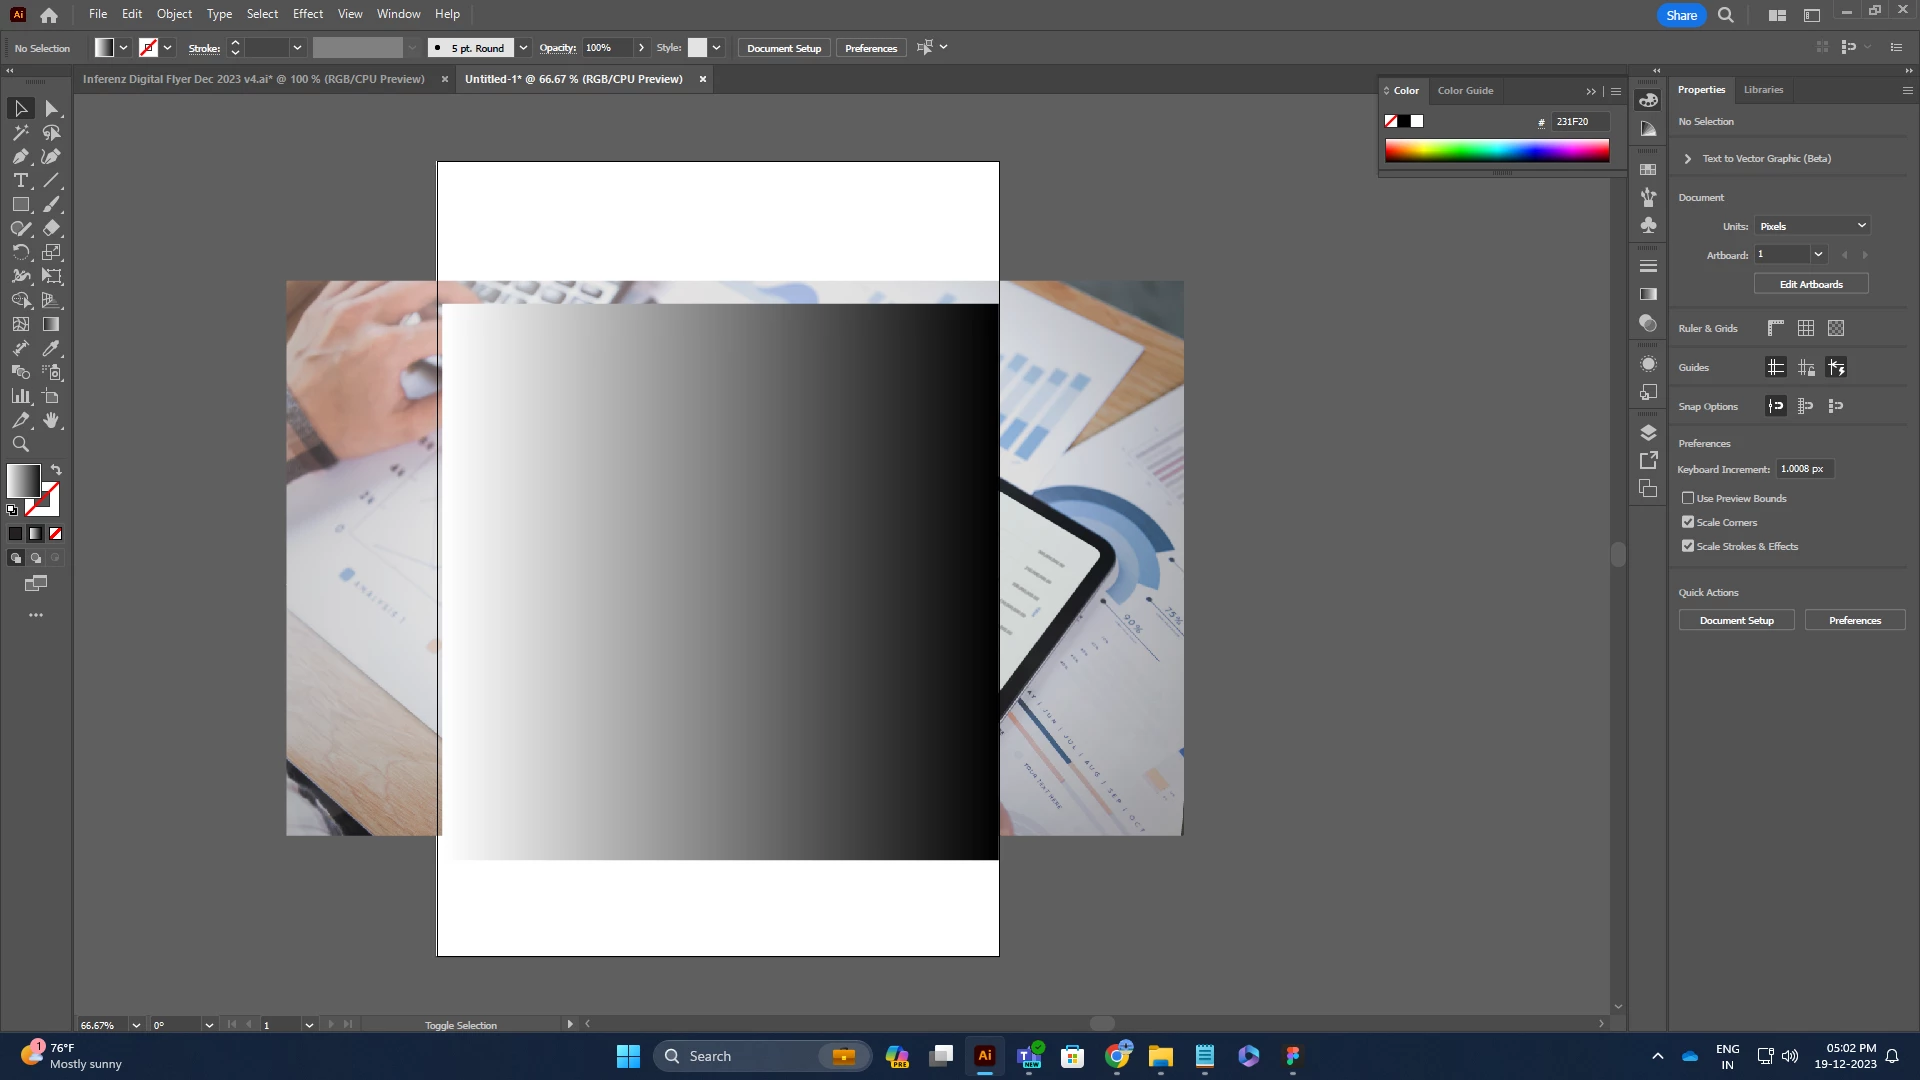Enable the Use Preview Bounds checkbox
The height and width of the screenshot is (1080, 1920).
(1688, 498)
